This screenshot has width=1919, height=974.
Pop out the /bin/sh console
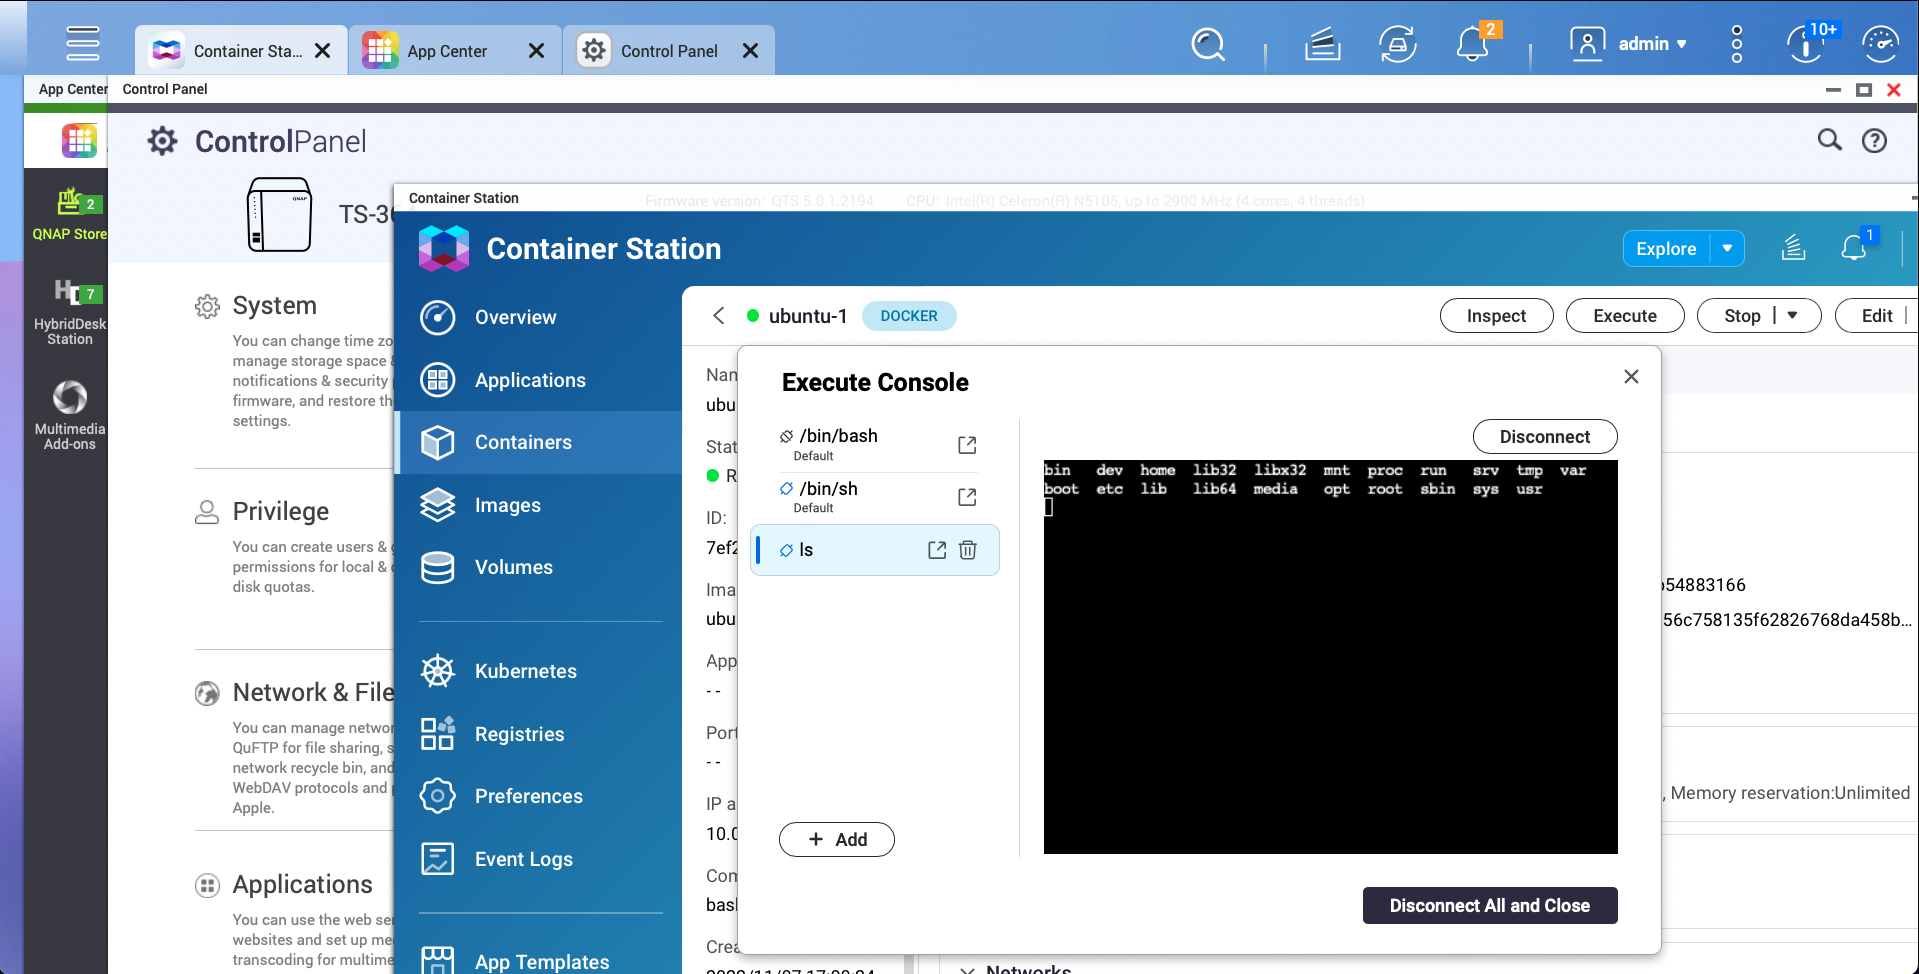click(x=966, y=497)
